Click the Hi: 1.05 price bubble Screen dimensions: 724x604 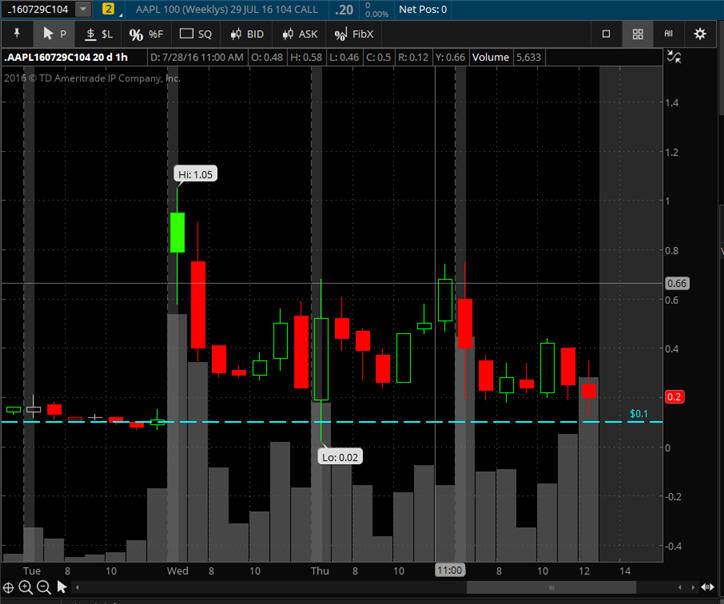pos(195,175)
